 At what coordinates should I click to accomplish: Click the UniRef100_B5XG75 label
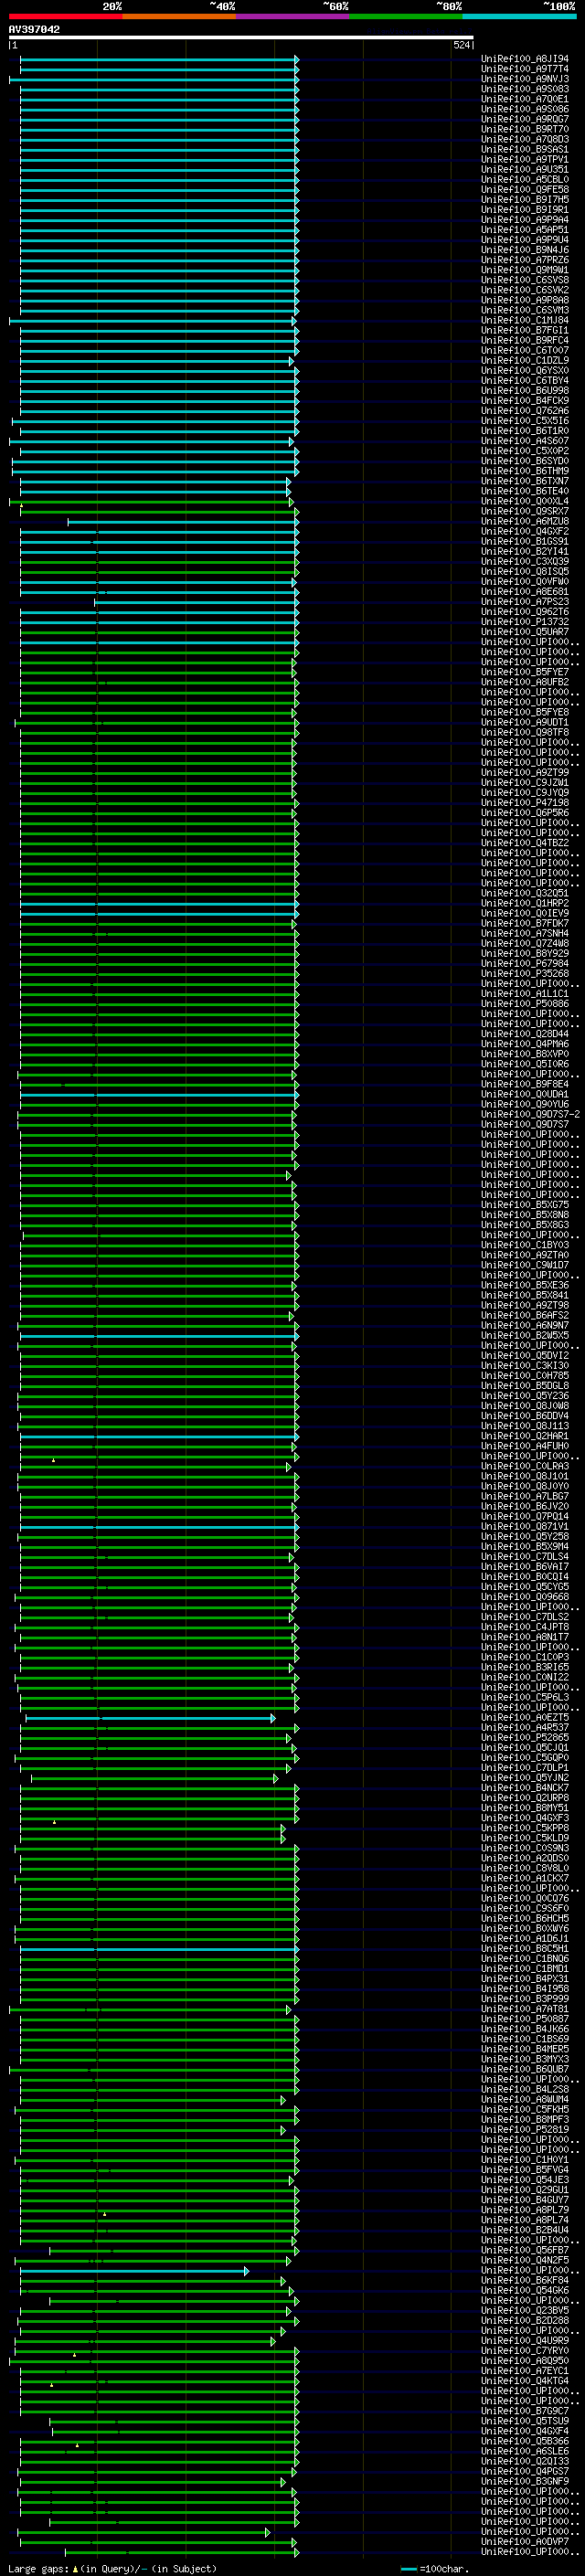tap(525, 1205)
